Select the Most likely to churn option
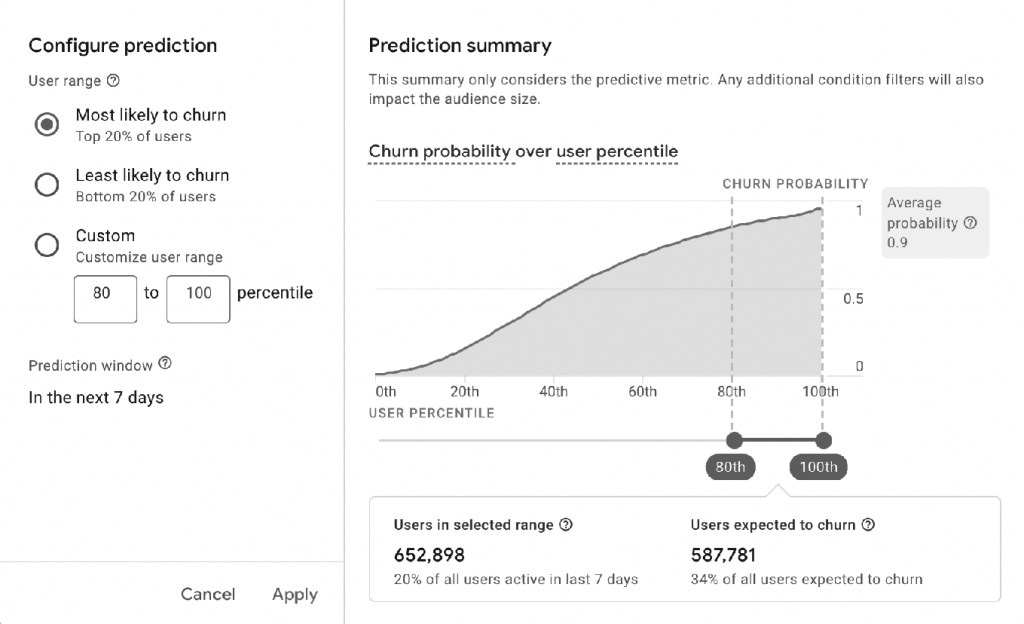Image resolution: width=1024 pixels, height=624 pixels. point(47,122)
